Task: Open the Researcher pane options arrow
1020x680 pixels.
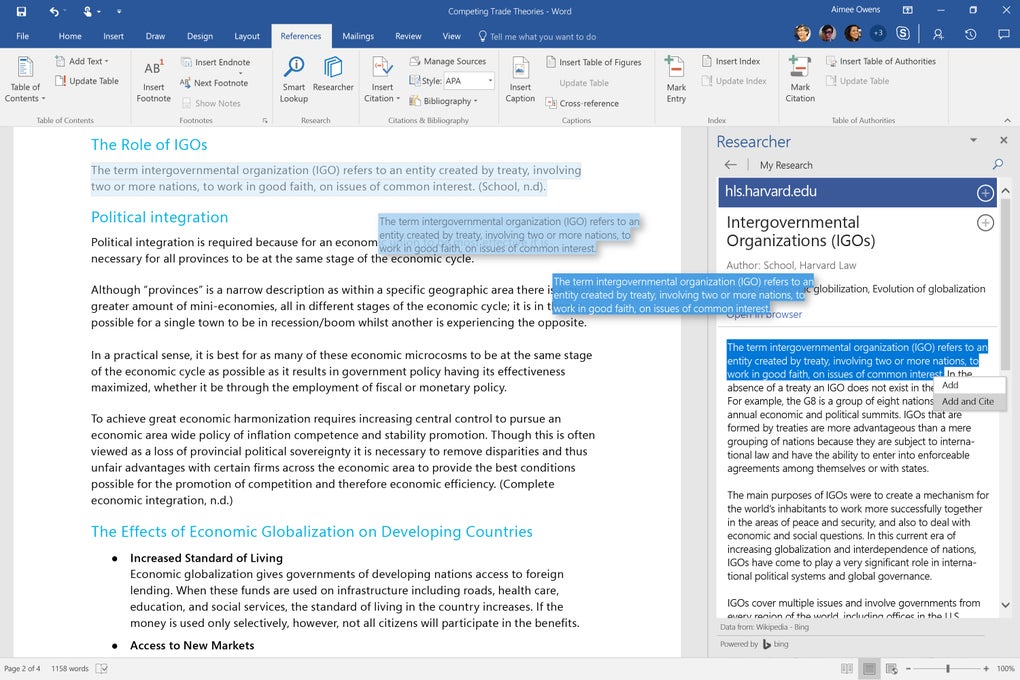Action: click(973, 141)
